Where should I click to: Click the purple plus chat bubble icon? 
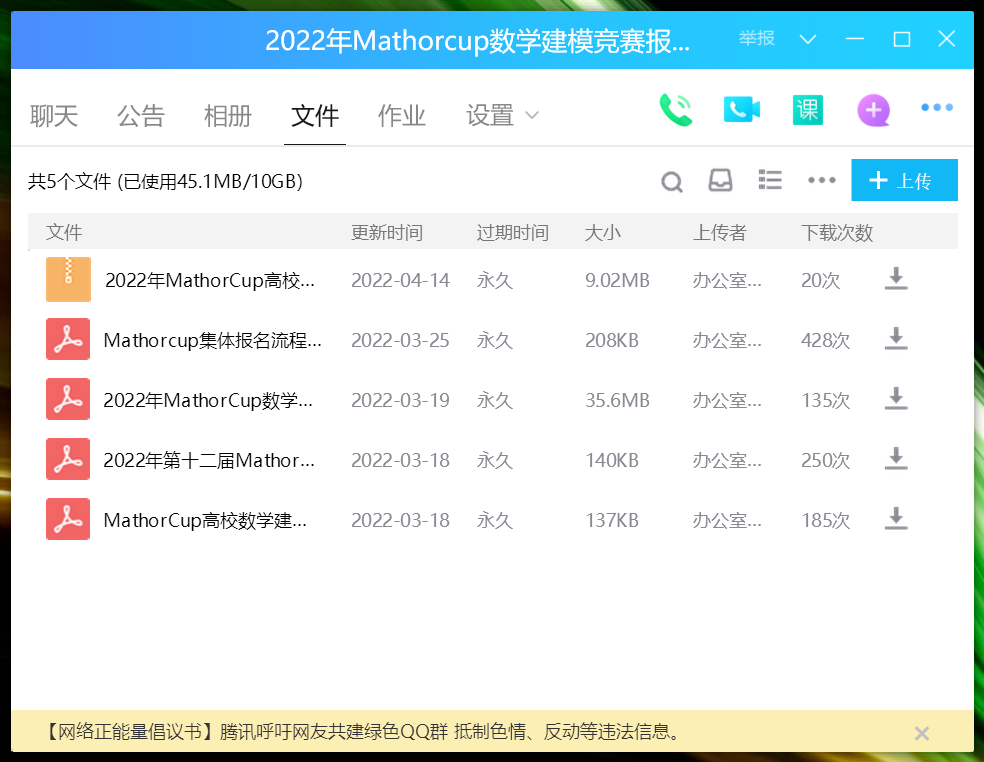(873, 110)
